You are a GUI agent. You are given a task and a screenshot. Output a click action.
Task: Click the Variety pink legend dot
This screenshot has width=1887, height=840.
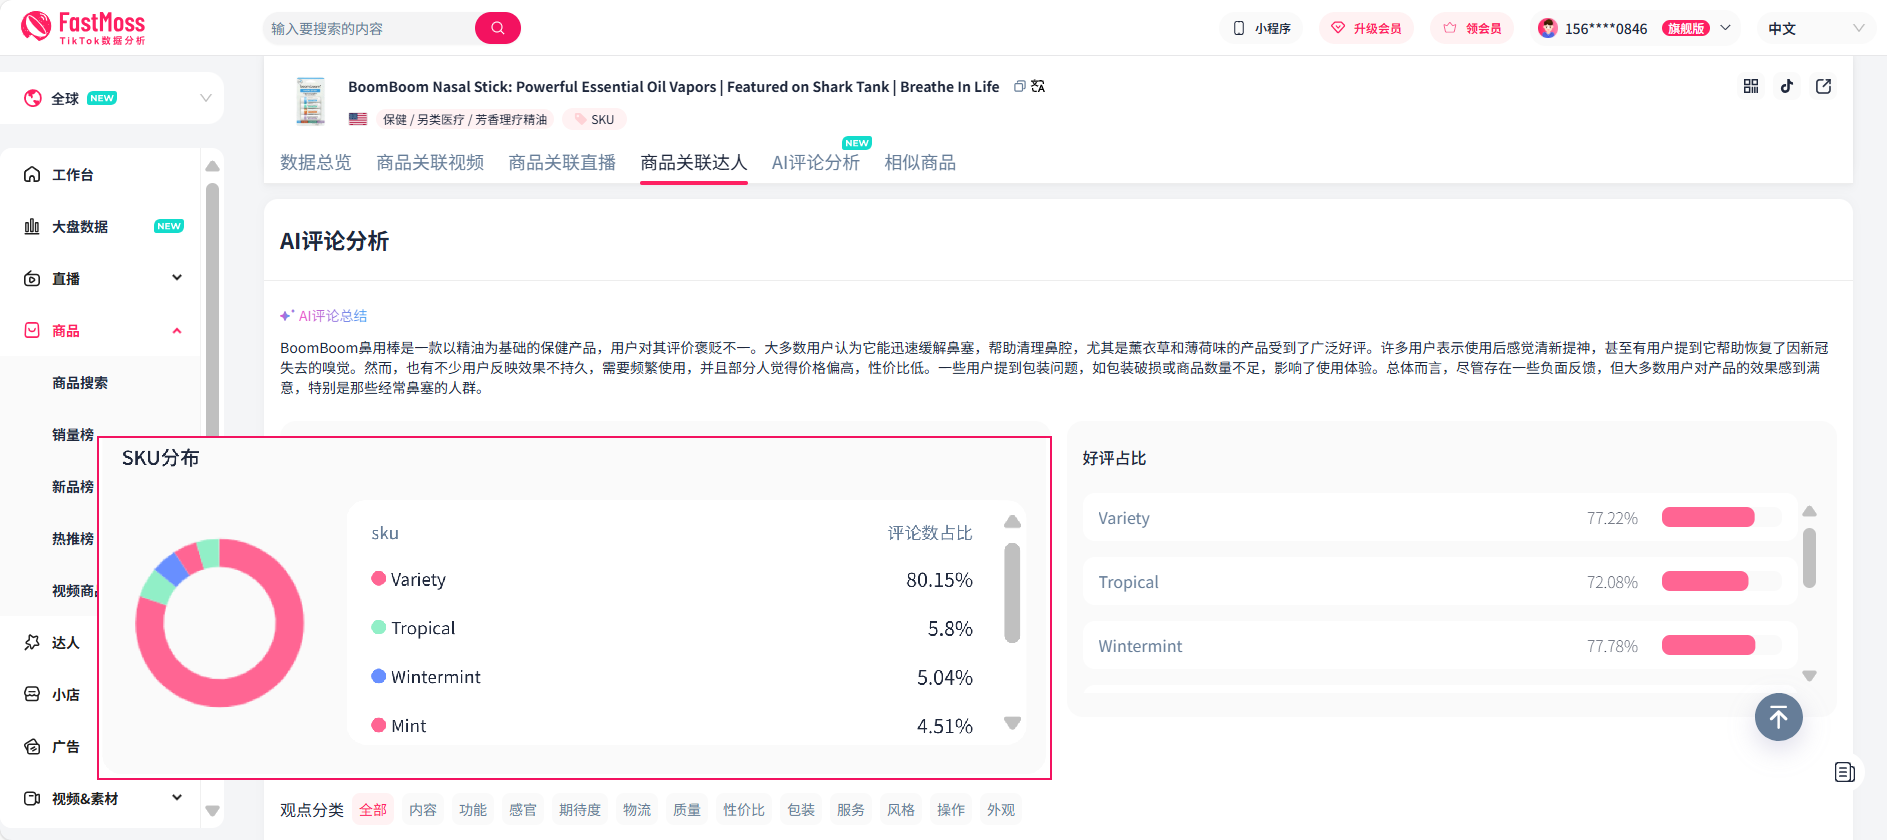(x=379, y=578)
